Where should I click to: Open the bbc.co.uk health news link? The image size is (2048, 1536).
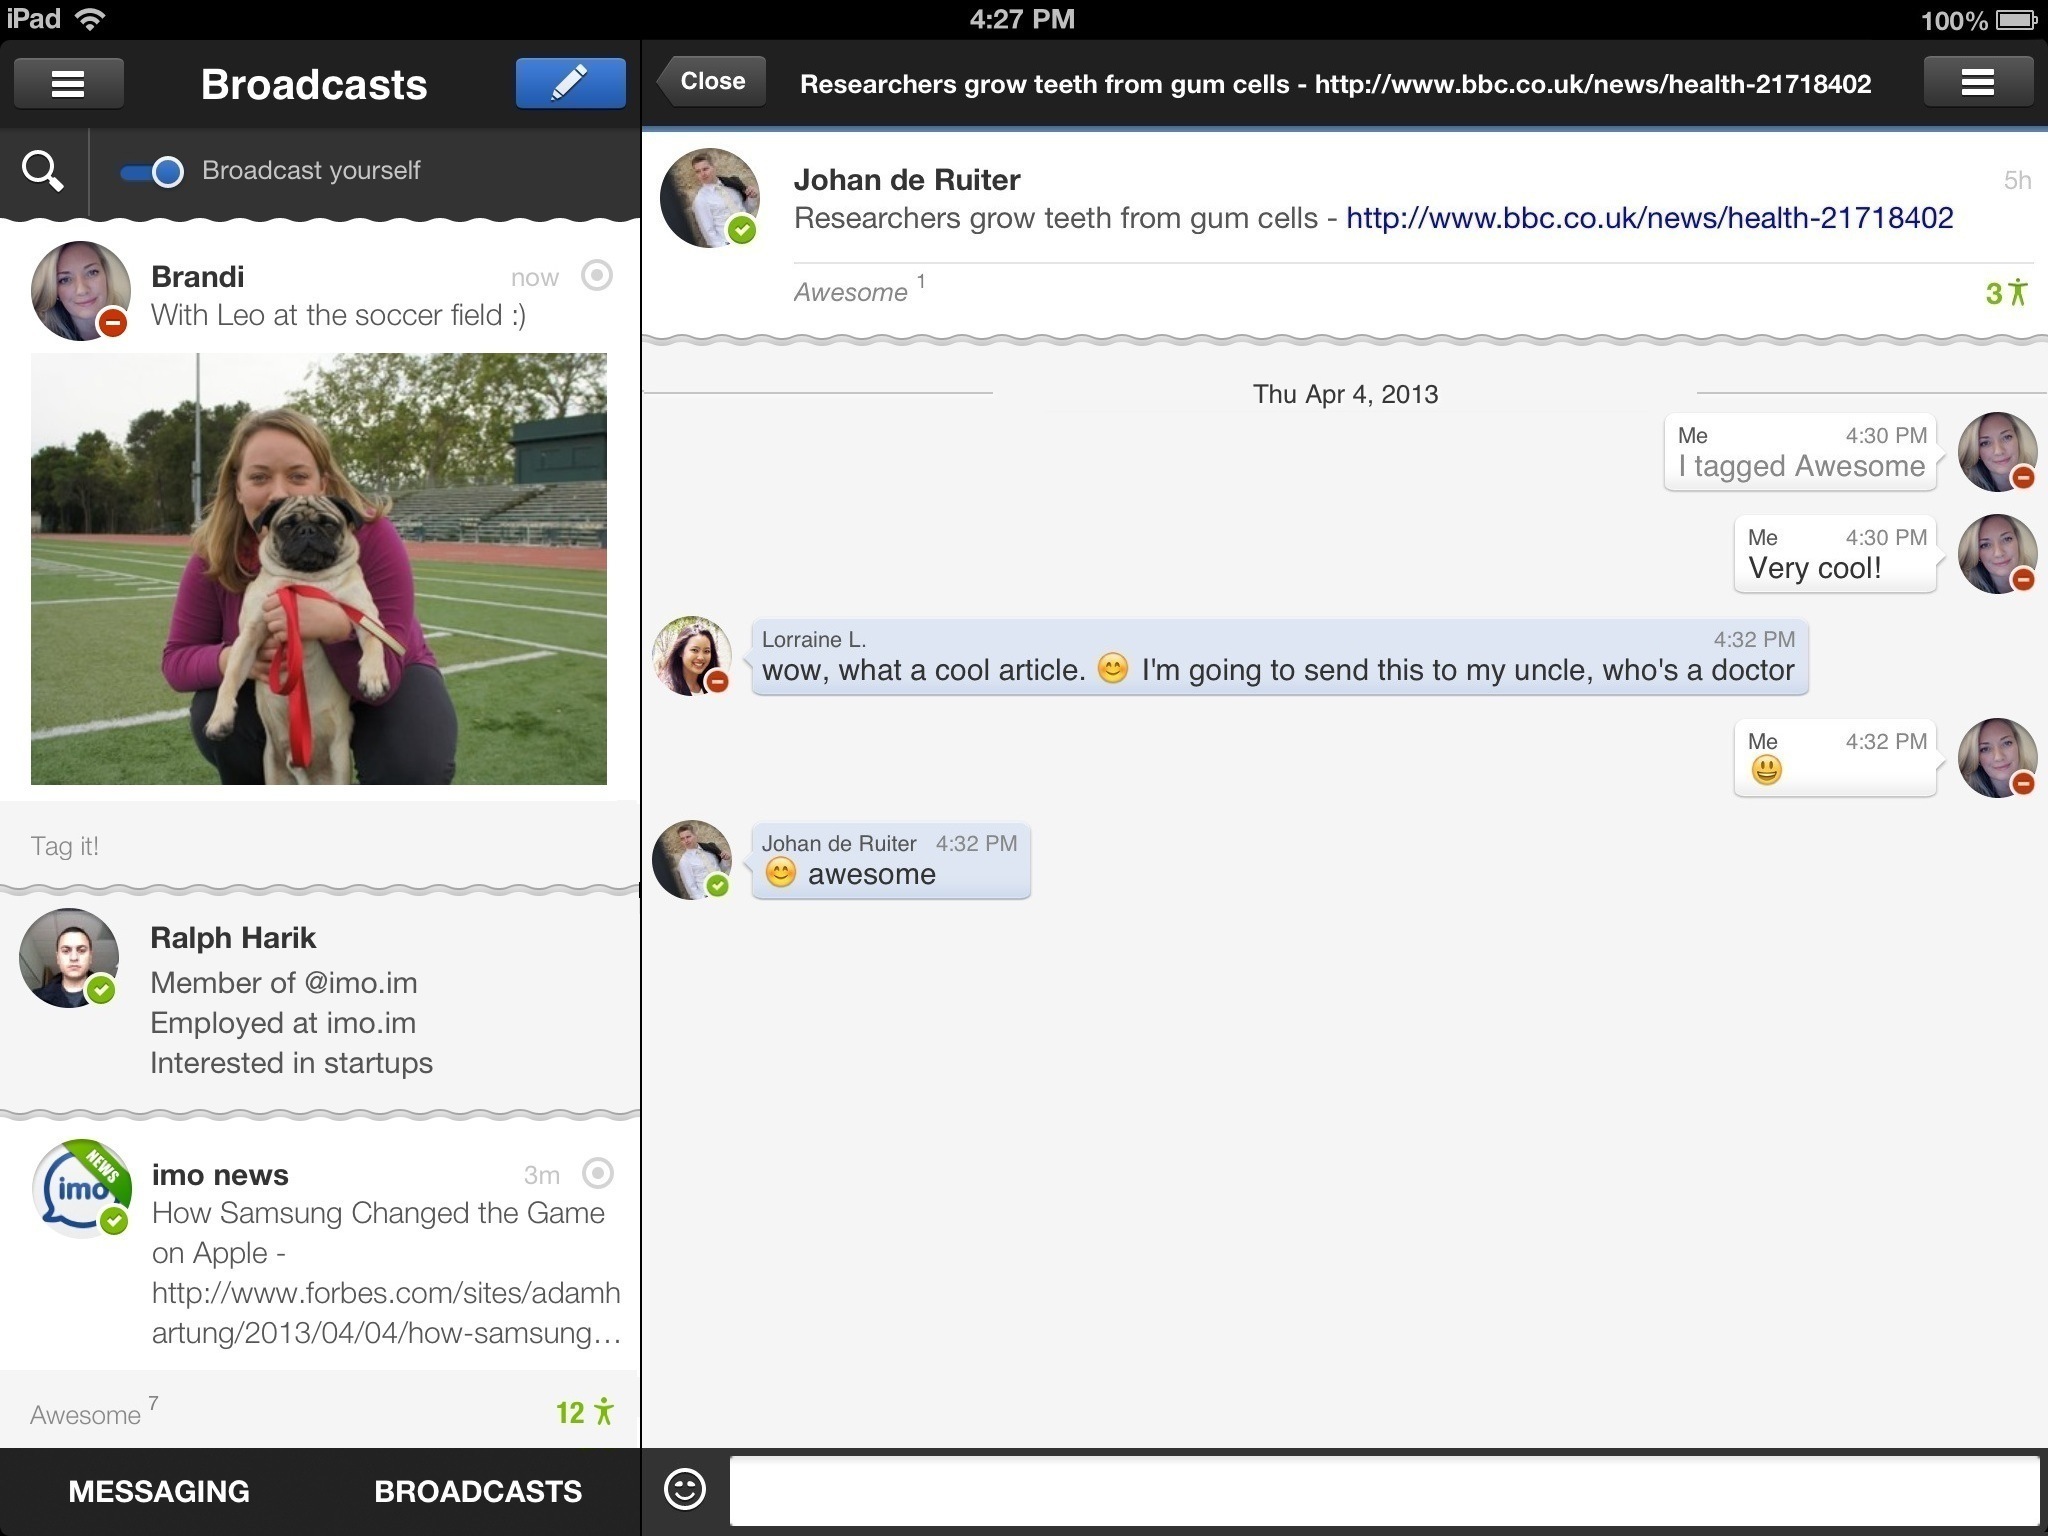tap(1649, 218)
